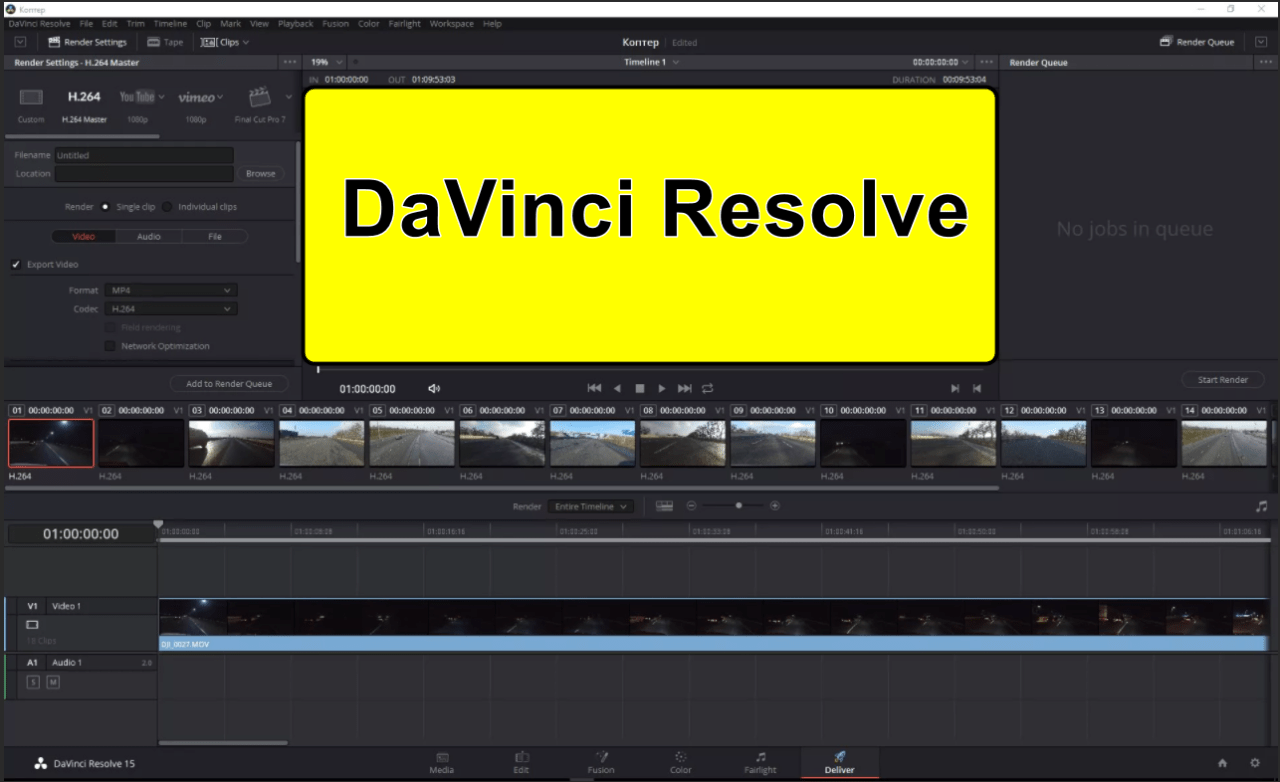Choose the Final Cut Pro 7 preset

260,97
